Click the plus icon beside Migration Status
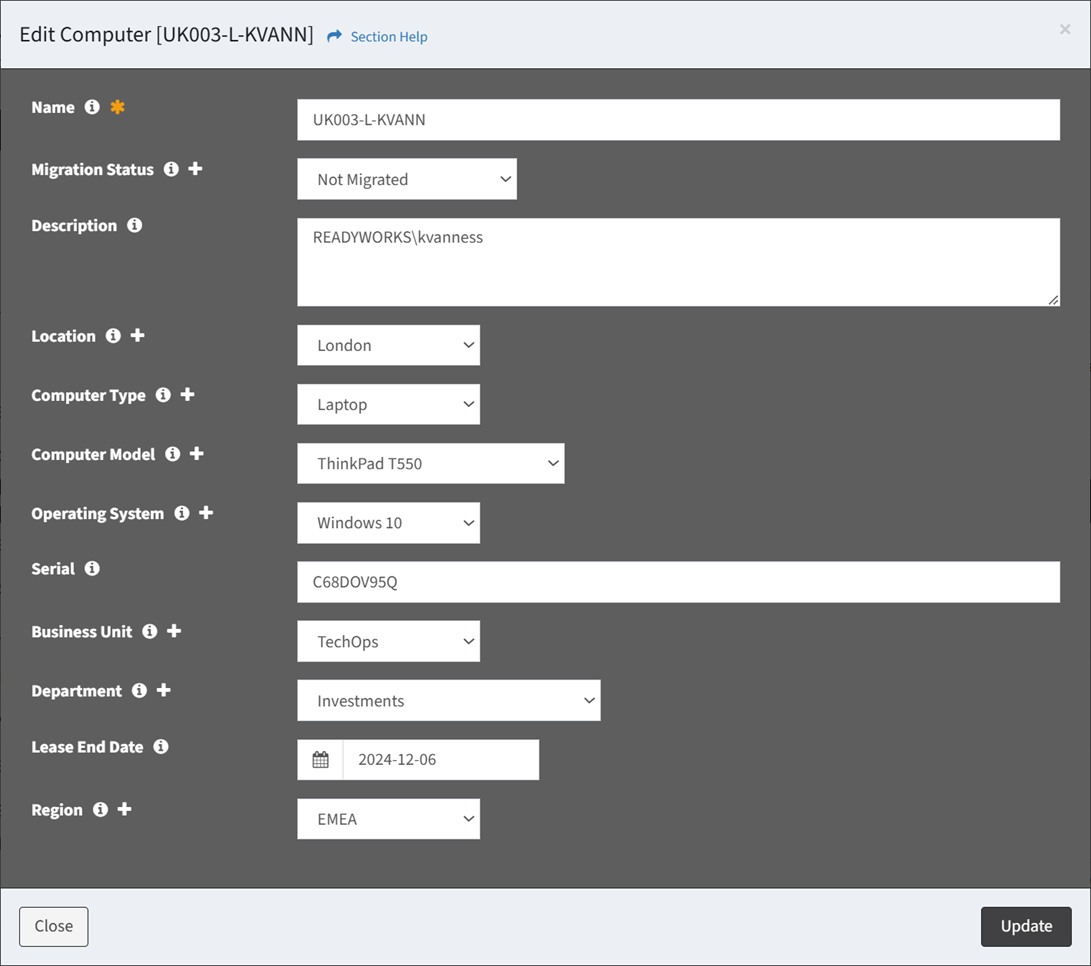 (195, 169)
